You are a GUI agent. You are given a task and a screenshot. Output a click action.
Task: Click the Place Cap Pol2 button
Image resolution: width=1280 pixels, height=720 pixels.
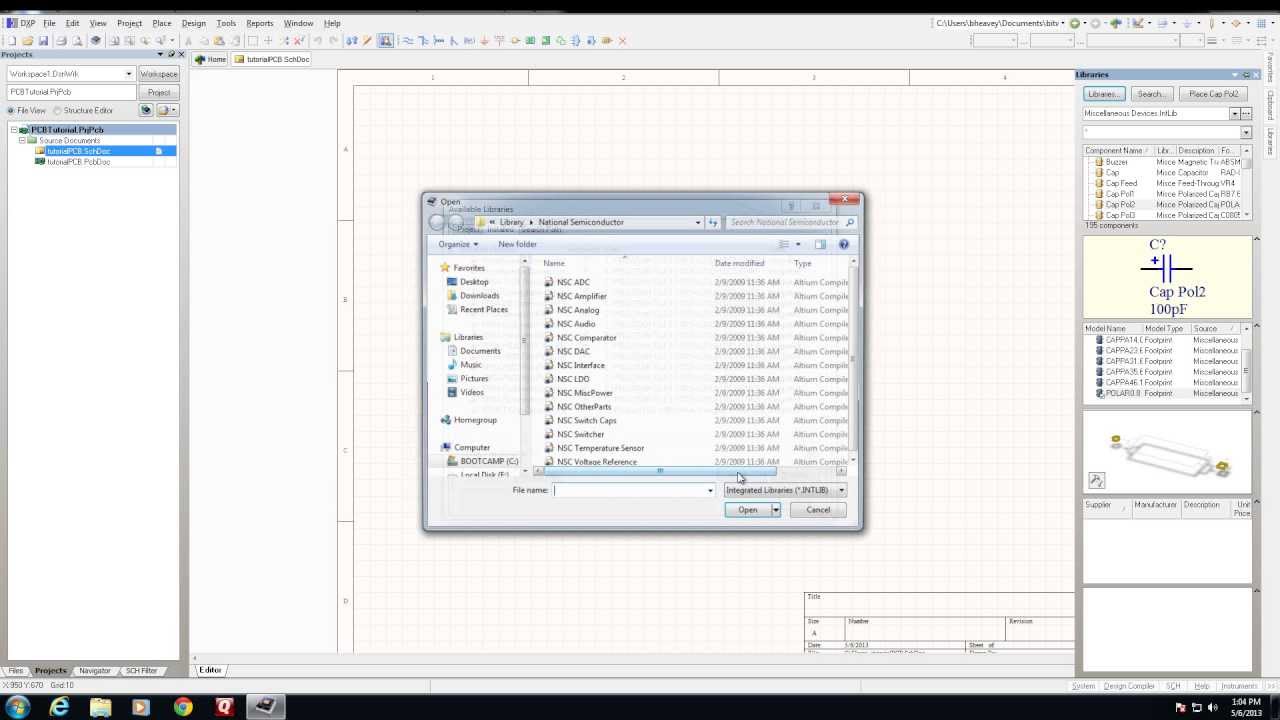1214,94
